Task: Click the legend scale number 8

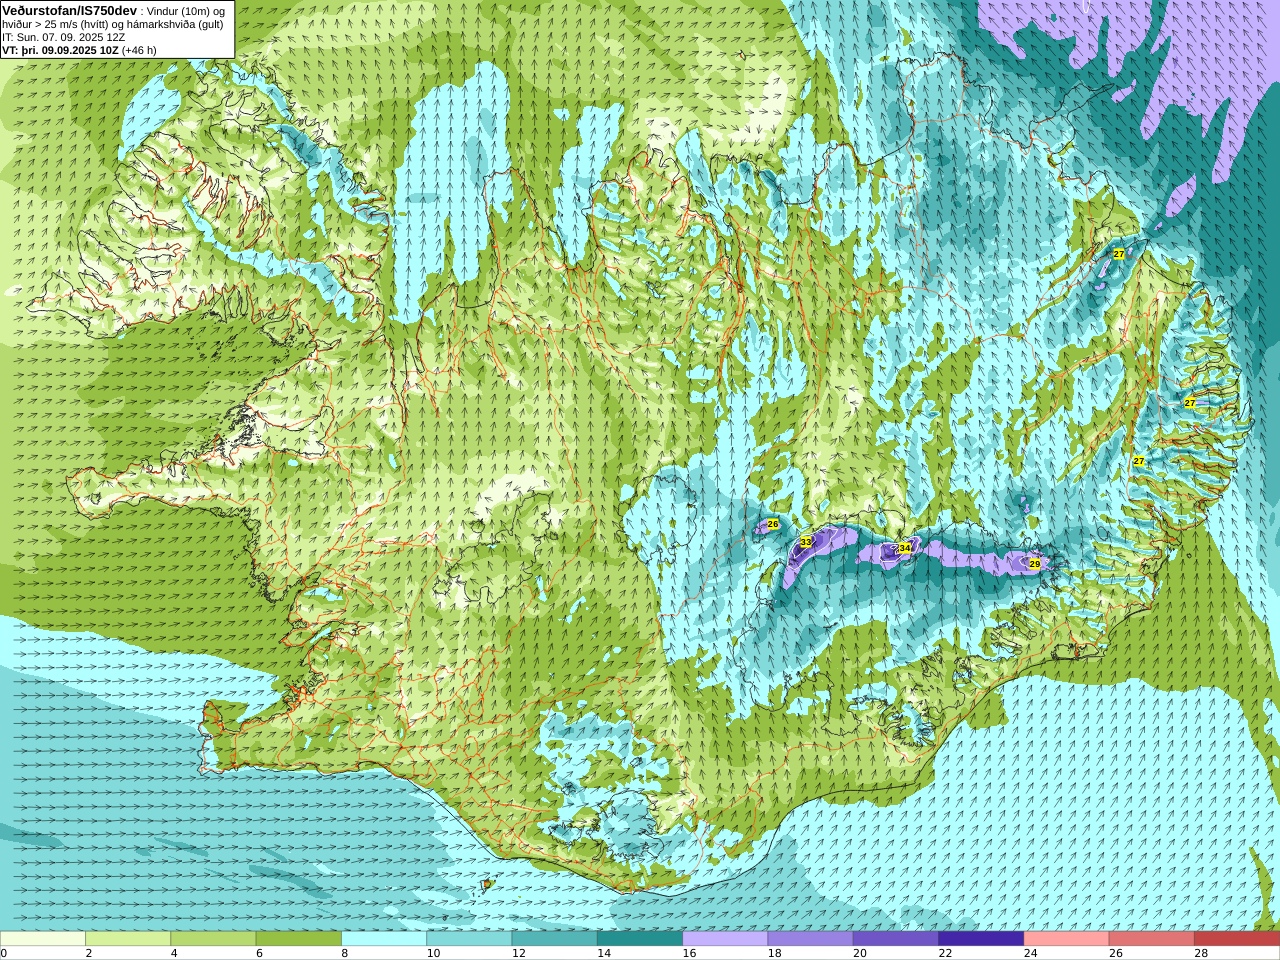Action: pyautogui.click(x=345, y=953)
